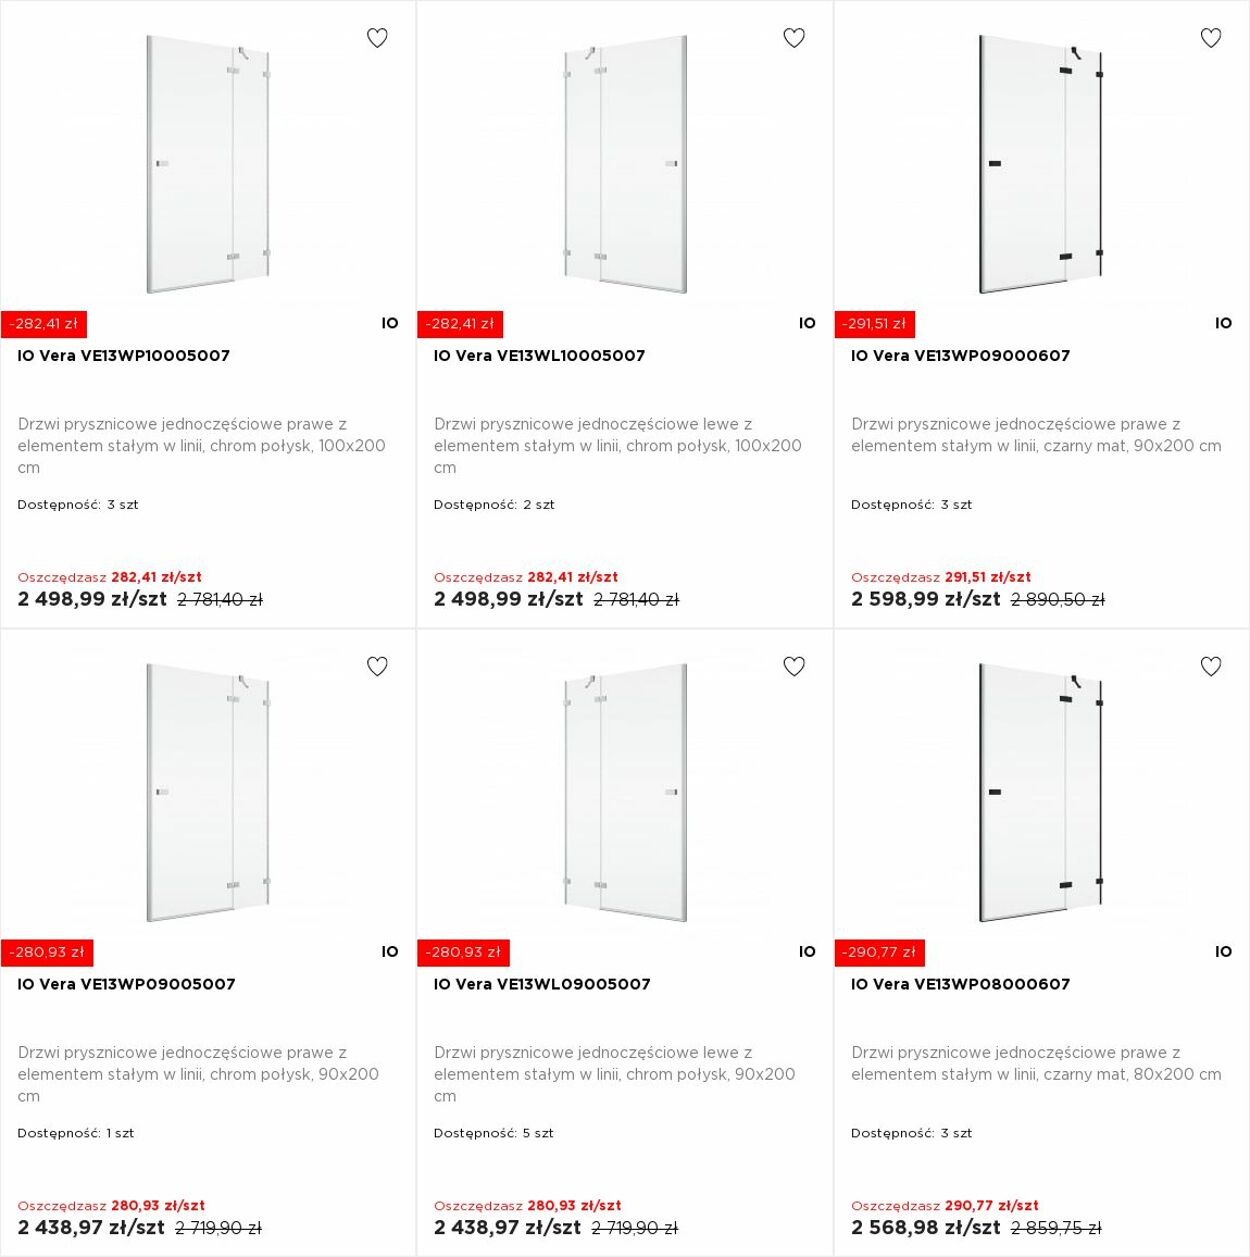Screen dimensions: 1250x1257
Task: Click the 2 568,98 zł/szt price
Action: click(x=926, y=1227)
